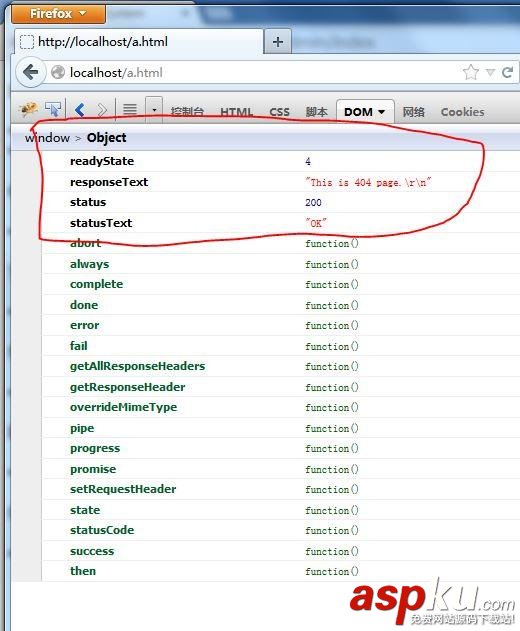Select getAllResponseHeaders in the DOM list
520x631 pixels.
(x=137, y=366)
